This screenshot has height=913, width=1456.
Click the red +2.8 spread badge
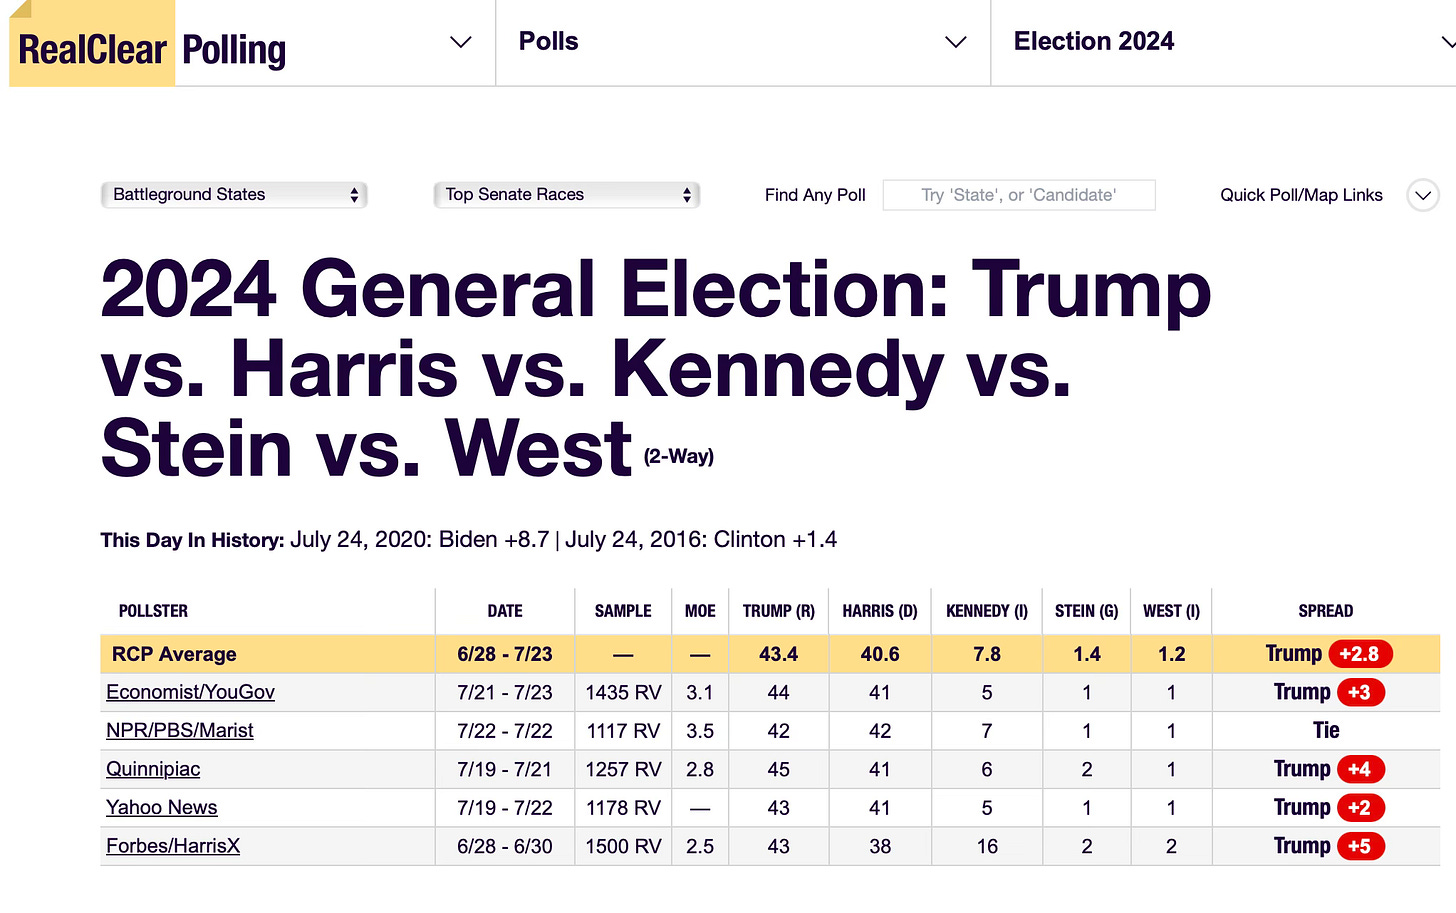pyautogui.click(x=1359, y=654)
